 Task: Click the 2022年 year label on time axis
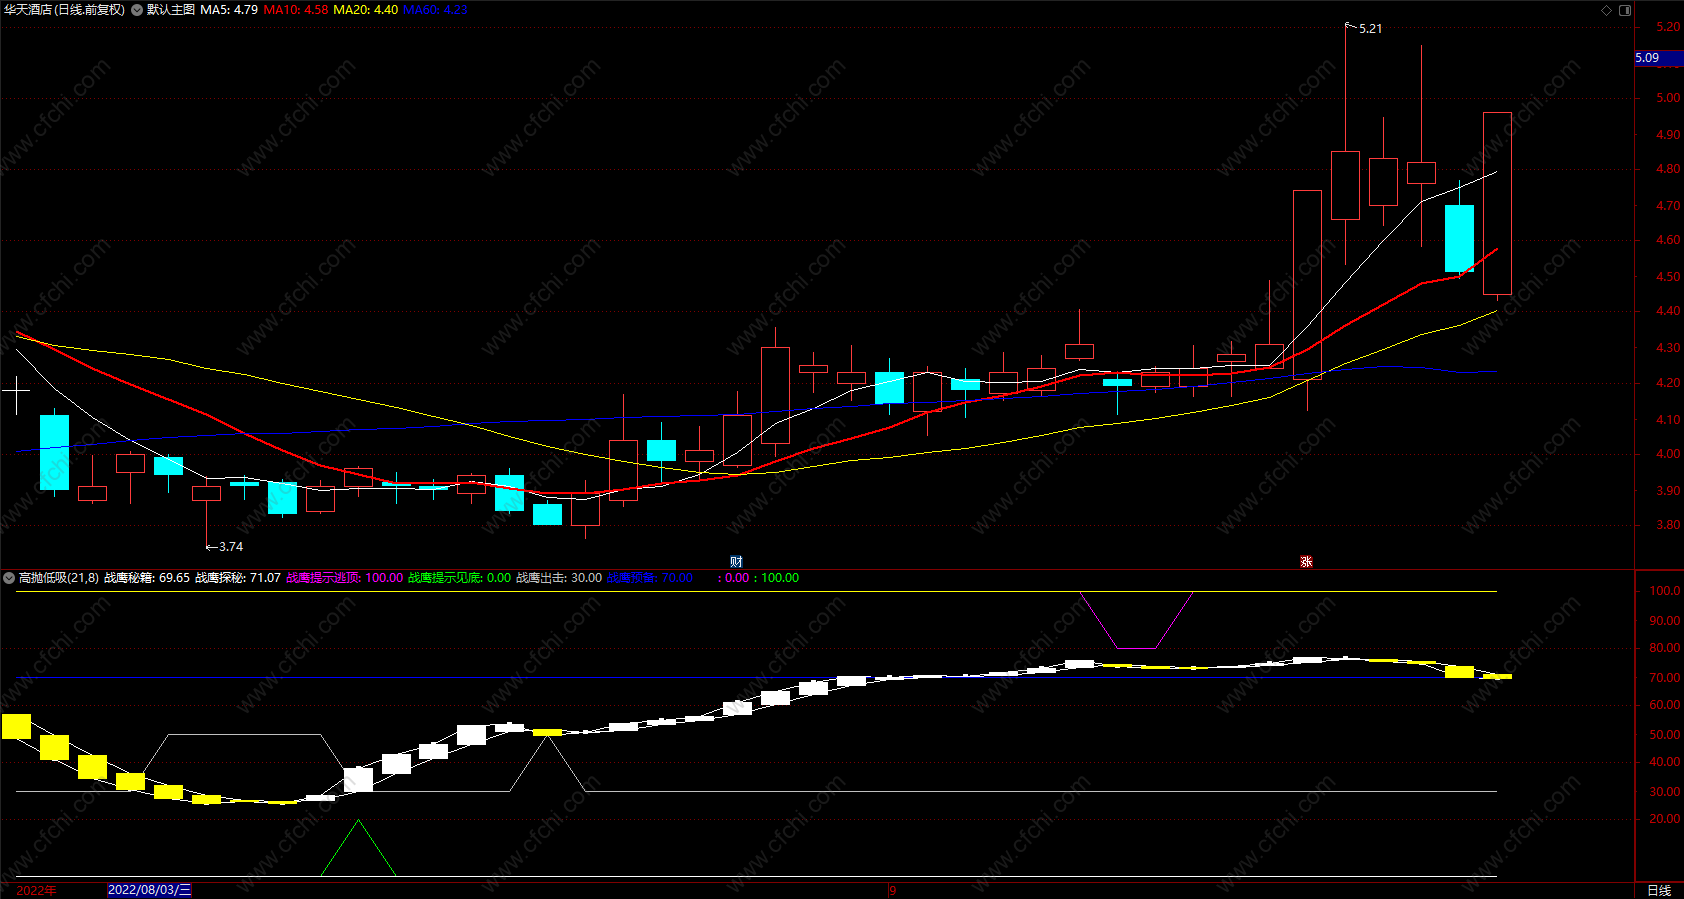click(x=37, y=890)
